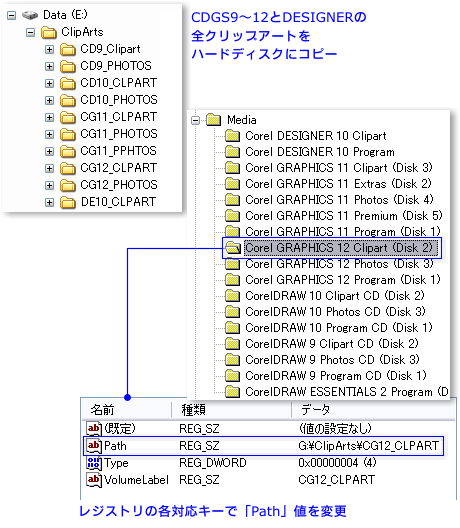Select Corel GRAPHICS 12 Program (Disk 1) key
Viewport: 460px width, 528px height.
(343, 280)
